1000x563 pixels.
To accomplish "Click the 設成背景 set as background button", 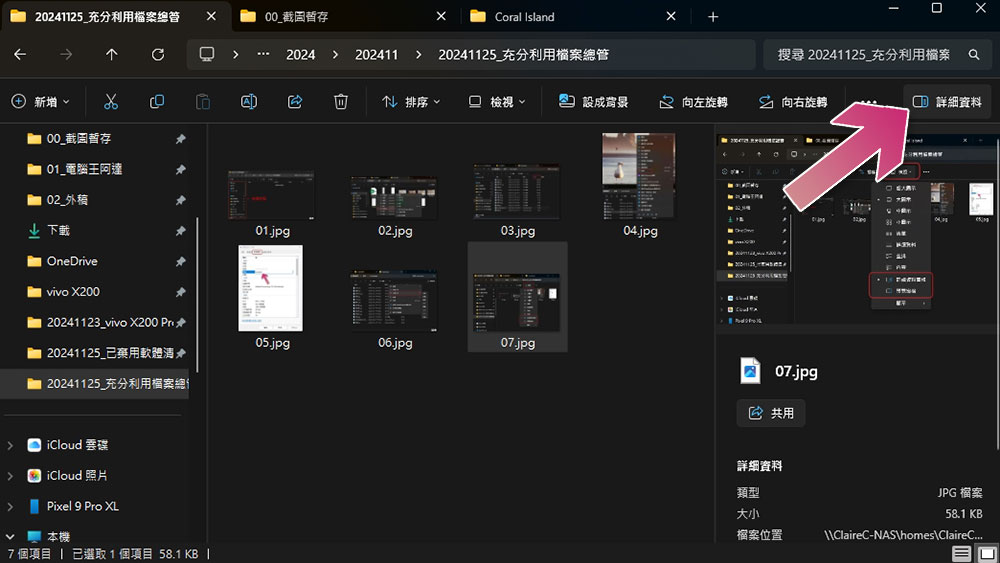I will (593, 102).
